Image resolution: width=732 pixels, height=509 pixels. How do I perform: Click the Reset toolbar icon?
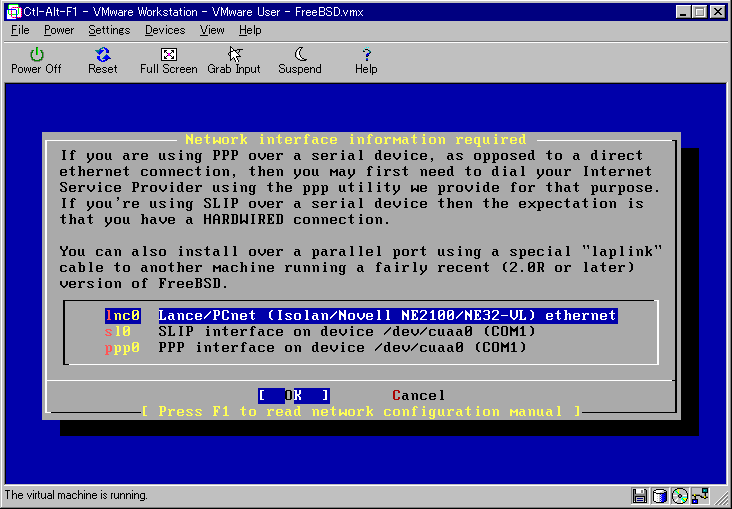pos(103,55)
